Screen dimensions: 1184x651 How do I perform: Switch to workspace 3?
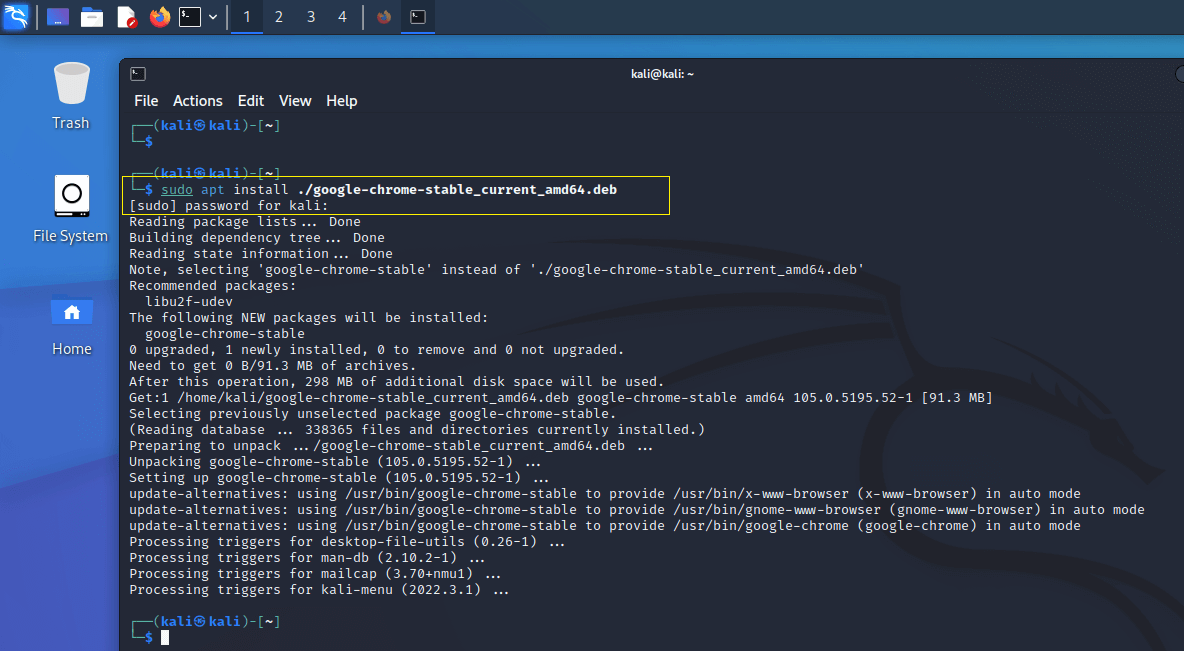point(310,17)
